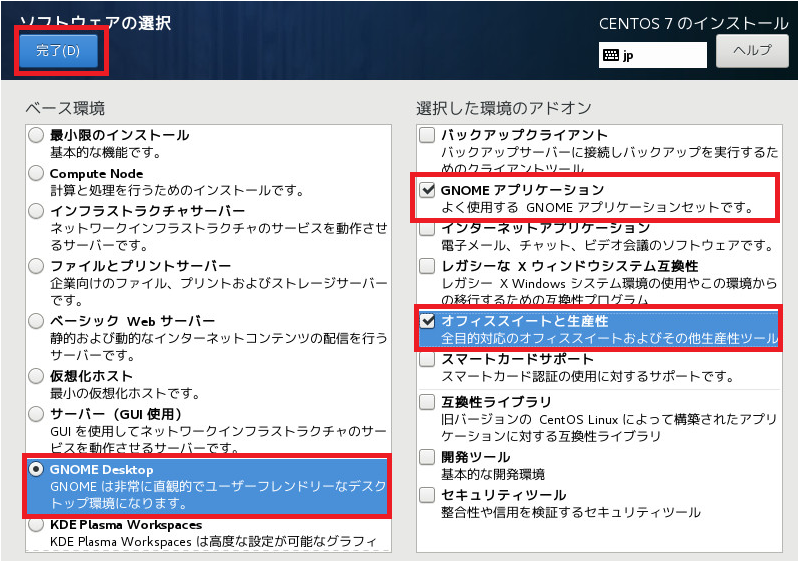Select the GNOME Desktop environment
798x561 pixels.
[37, 469]
